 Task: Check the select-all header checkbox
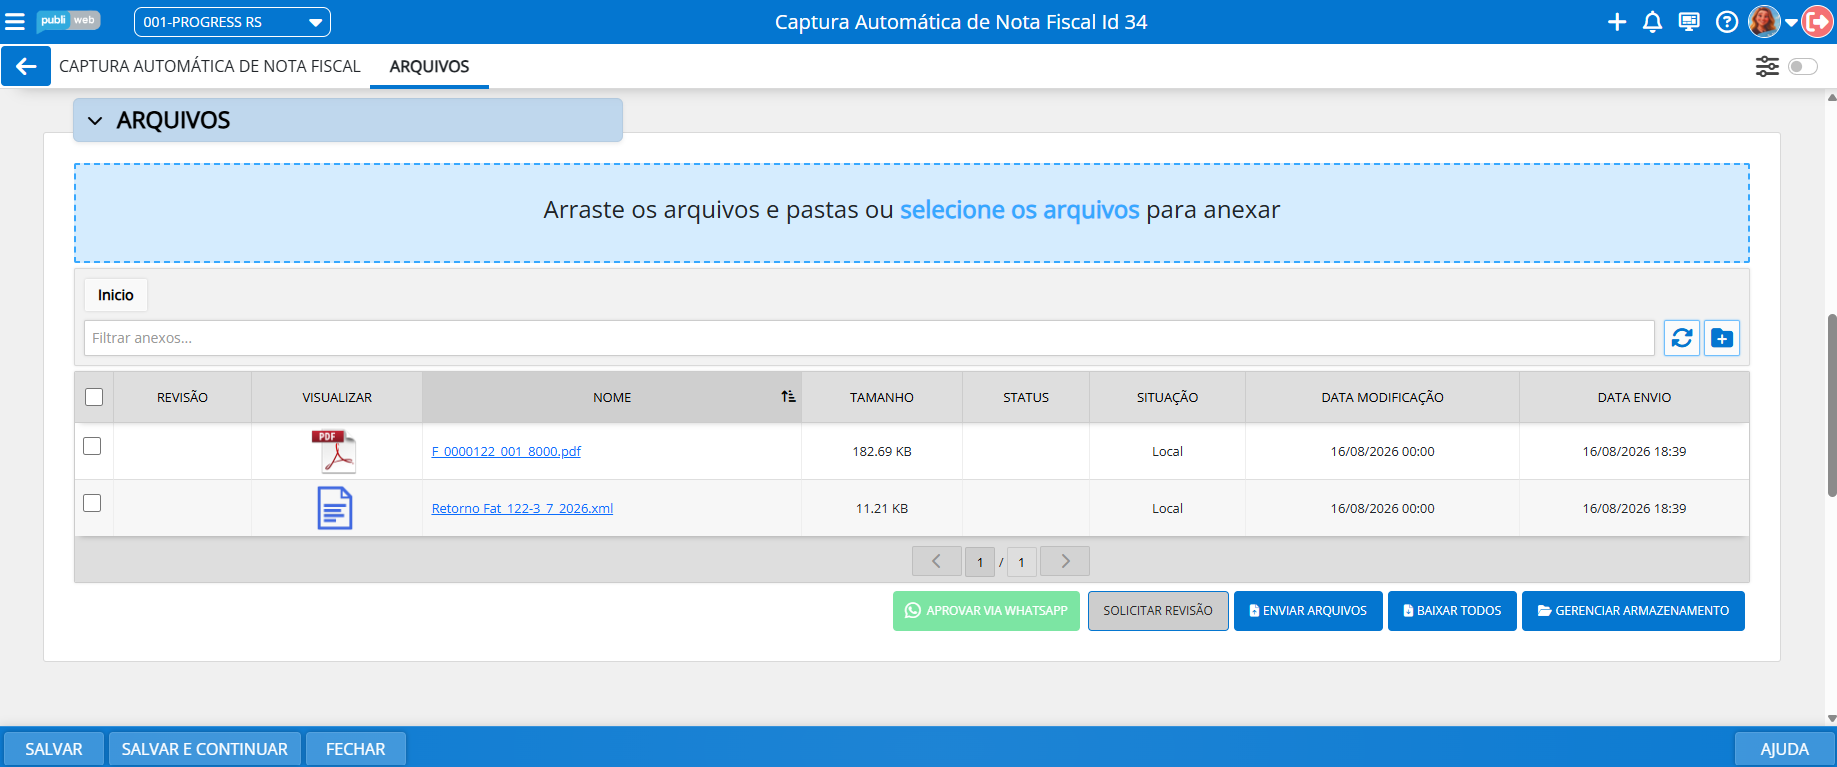tap(94, 397)
